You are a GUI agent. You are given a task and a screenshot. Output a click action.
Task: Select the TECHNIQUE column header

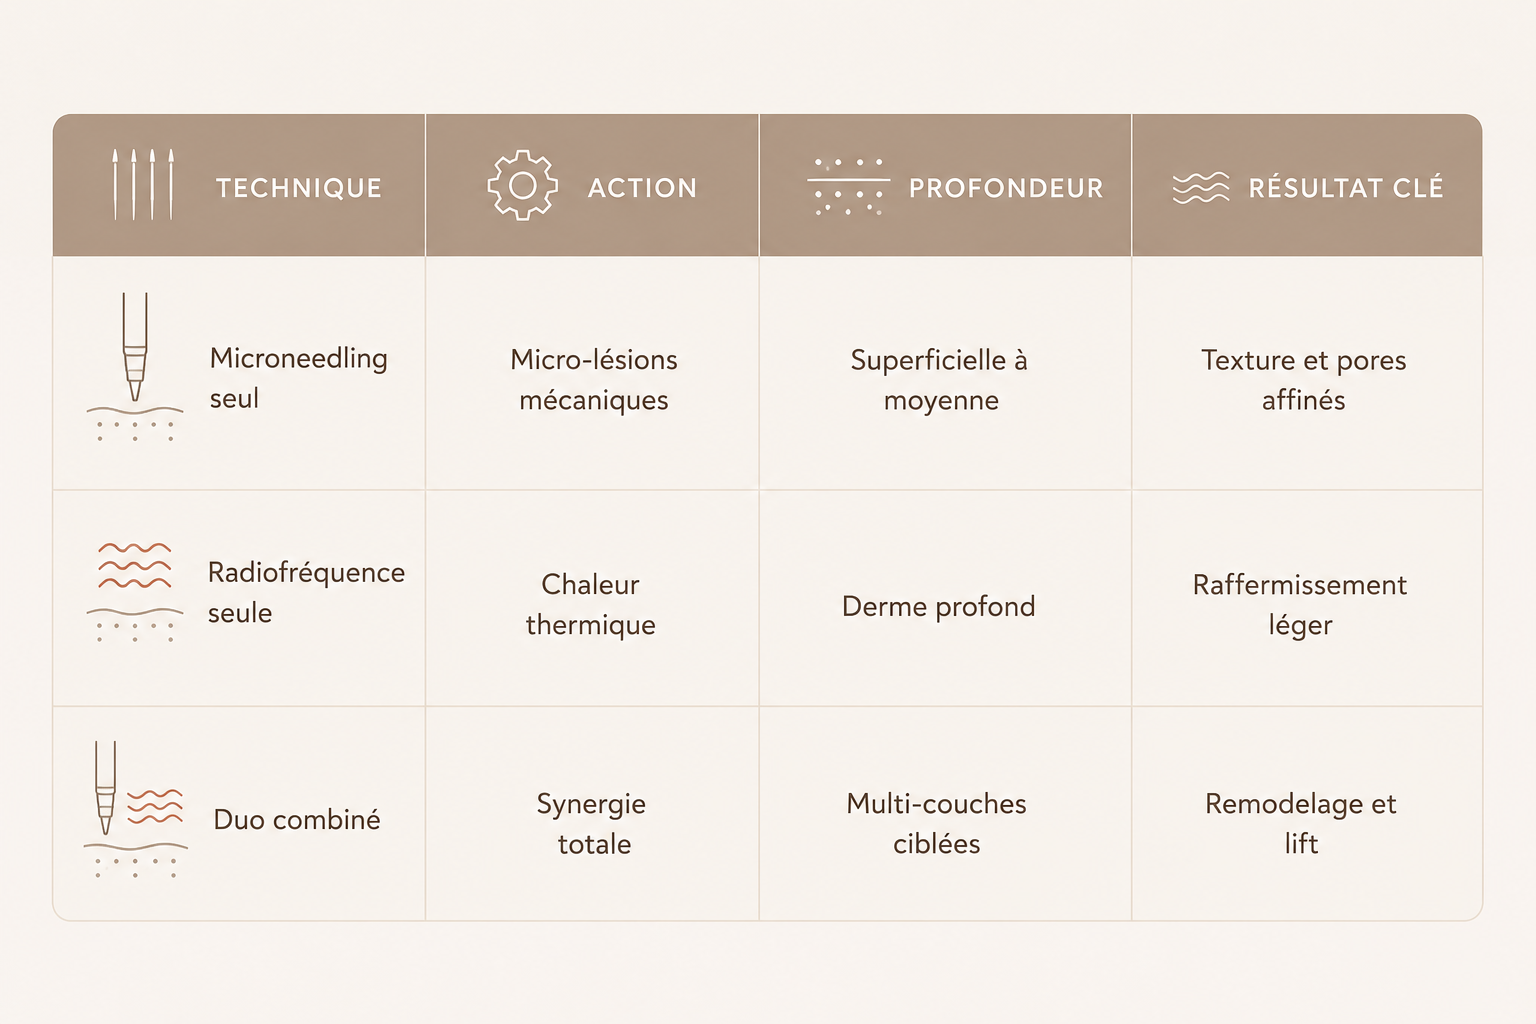299,188
